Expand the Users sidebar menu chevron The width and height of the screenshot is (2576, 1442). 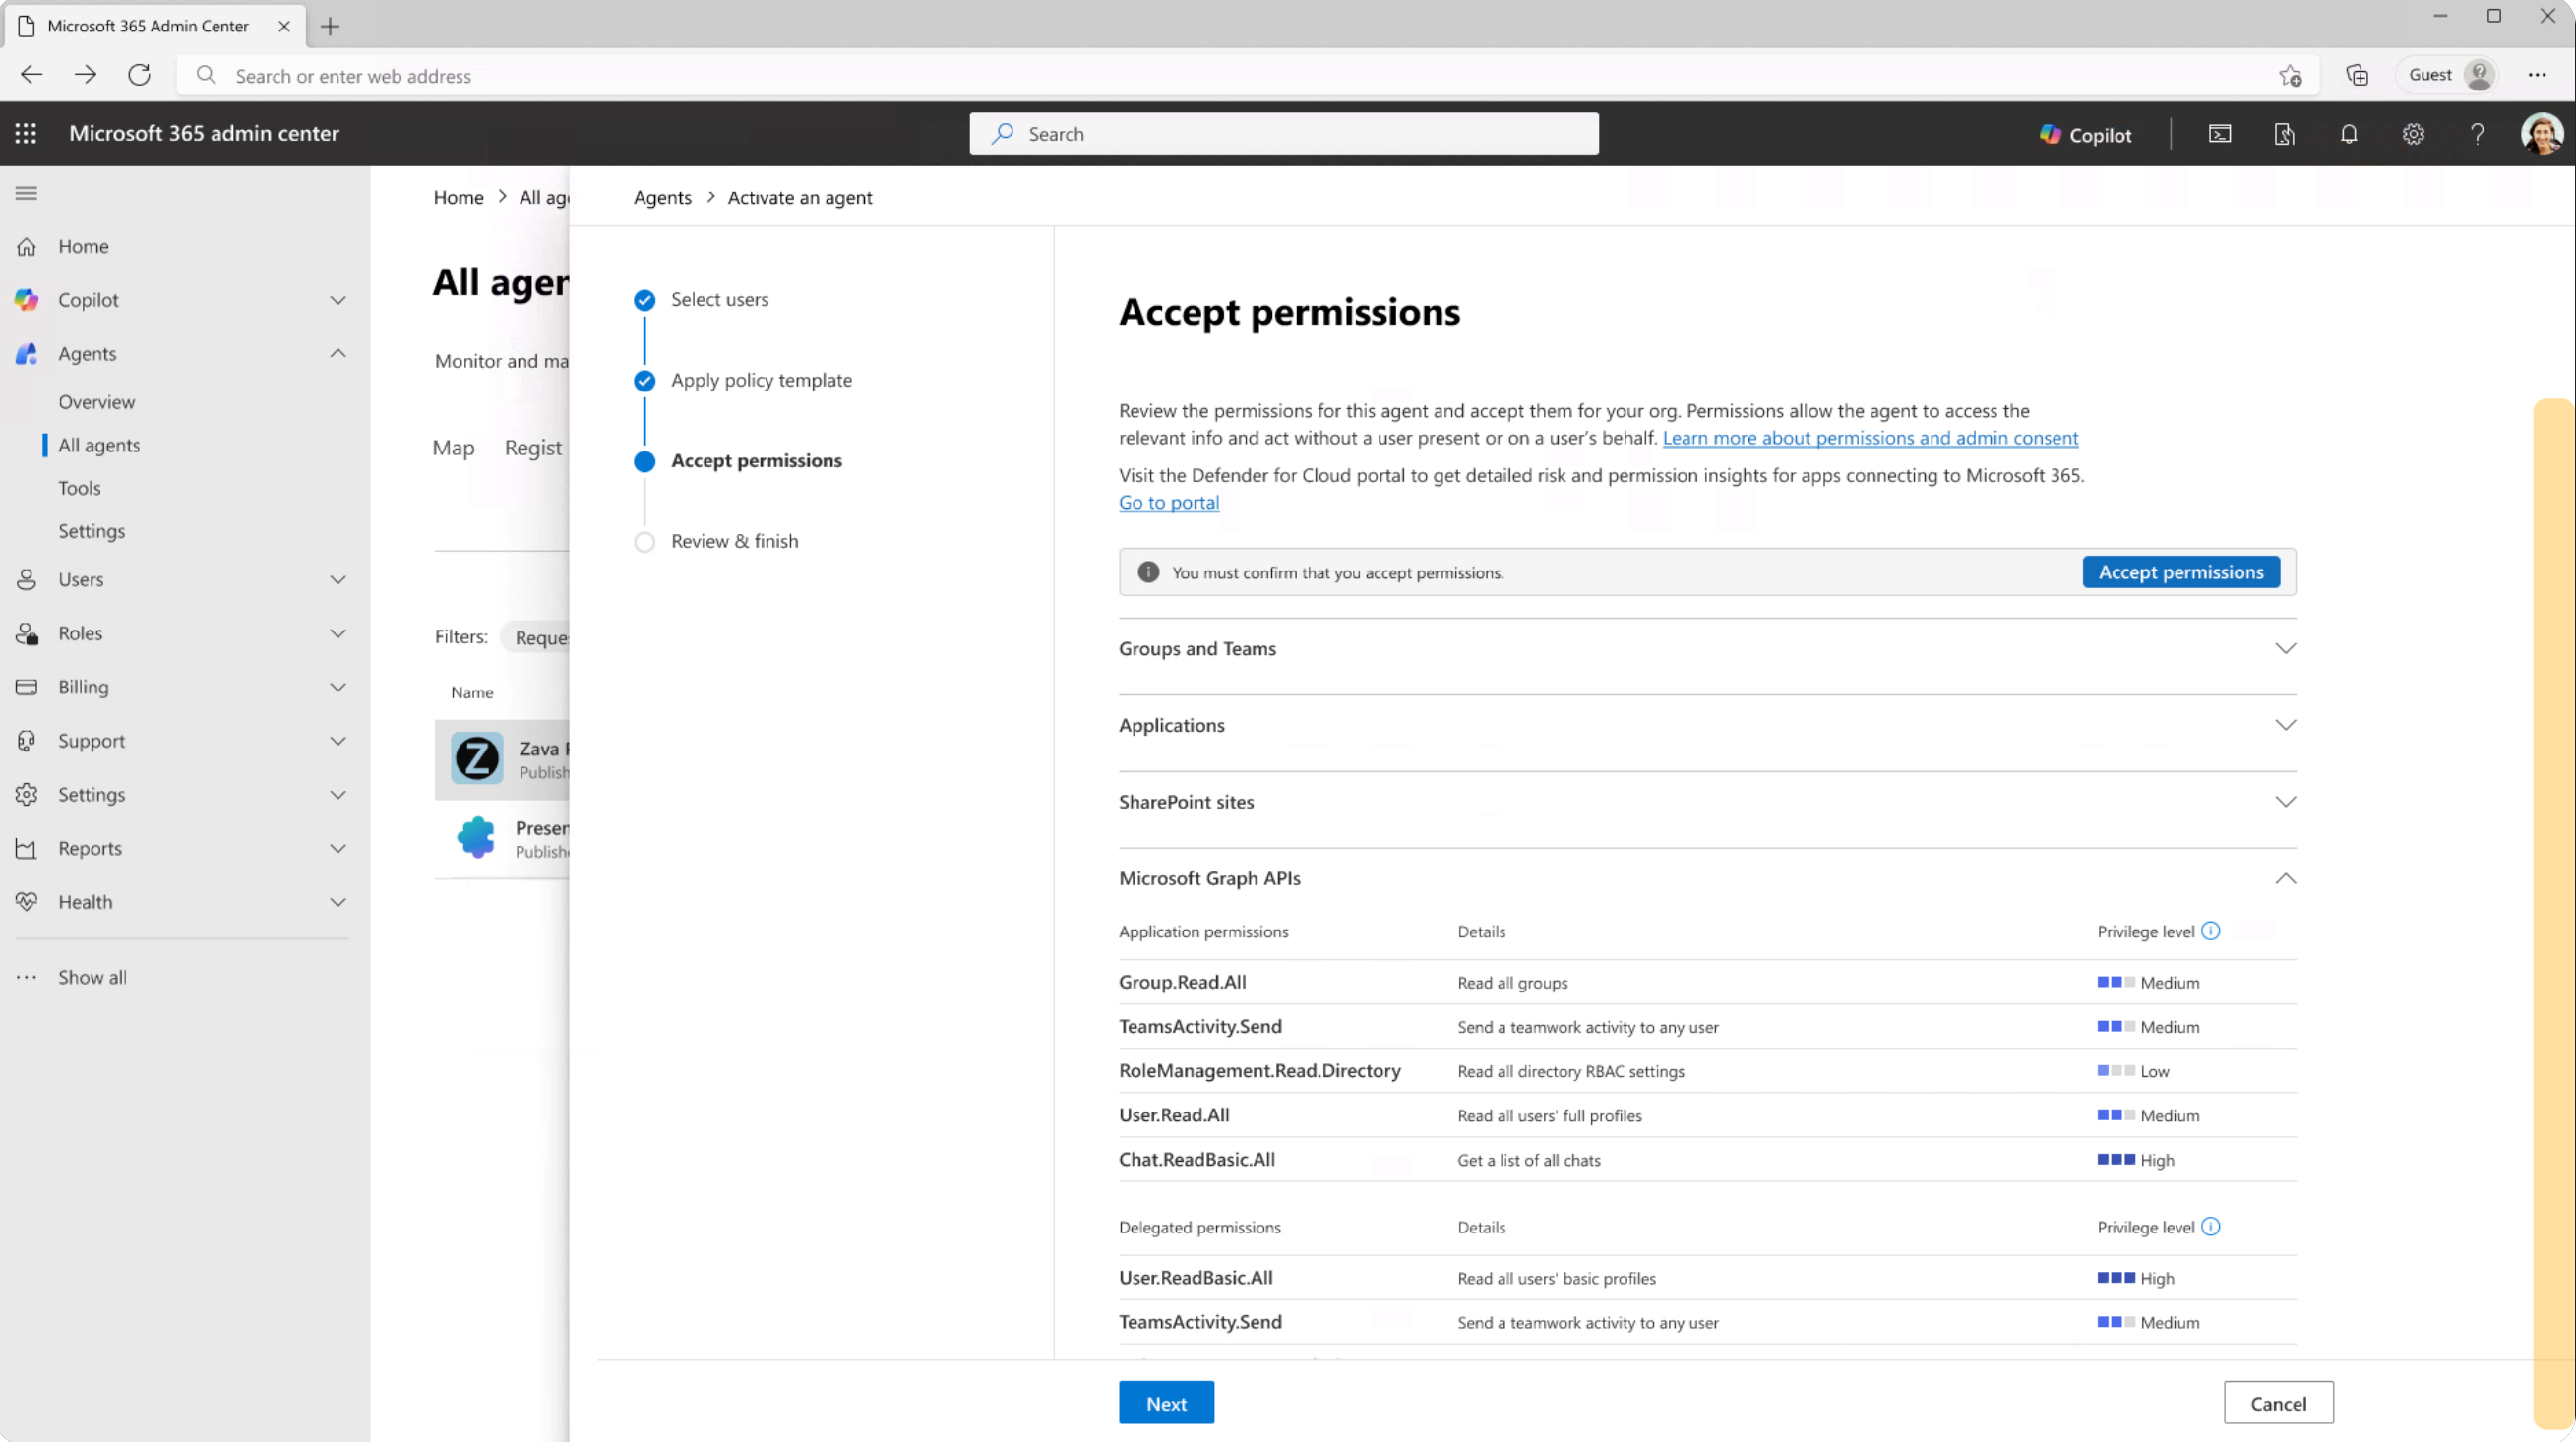(338, 580)
